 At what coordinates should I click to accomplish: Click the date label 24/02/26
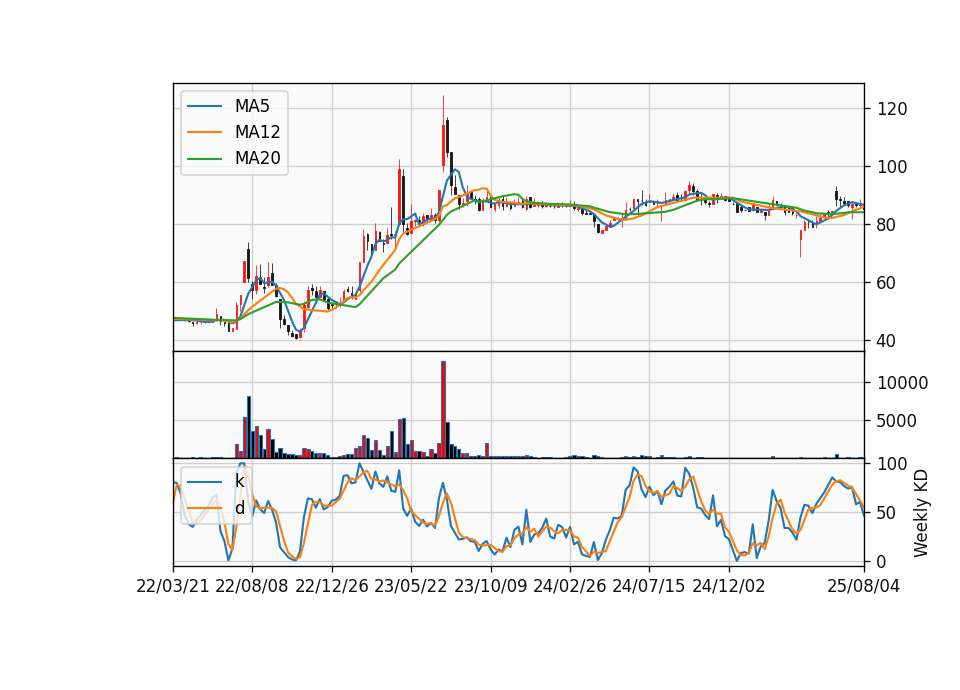[x=569, y=587]
